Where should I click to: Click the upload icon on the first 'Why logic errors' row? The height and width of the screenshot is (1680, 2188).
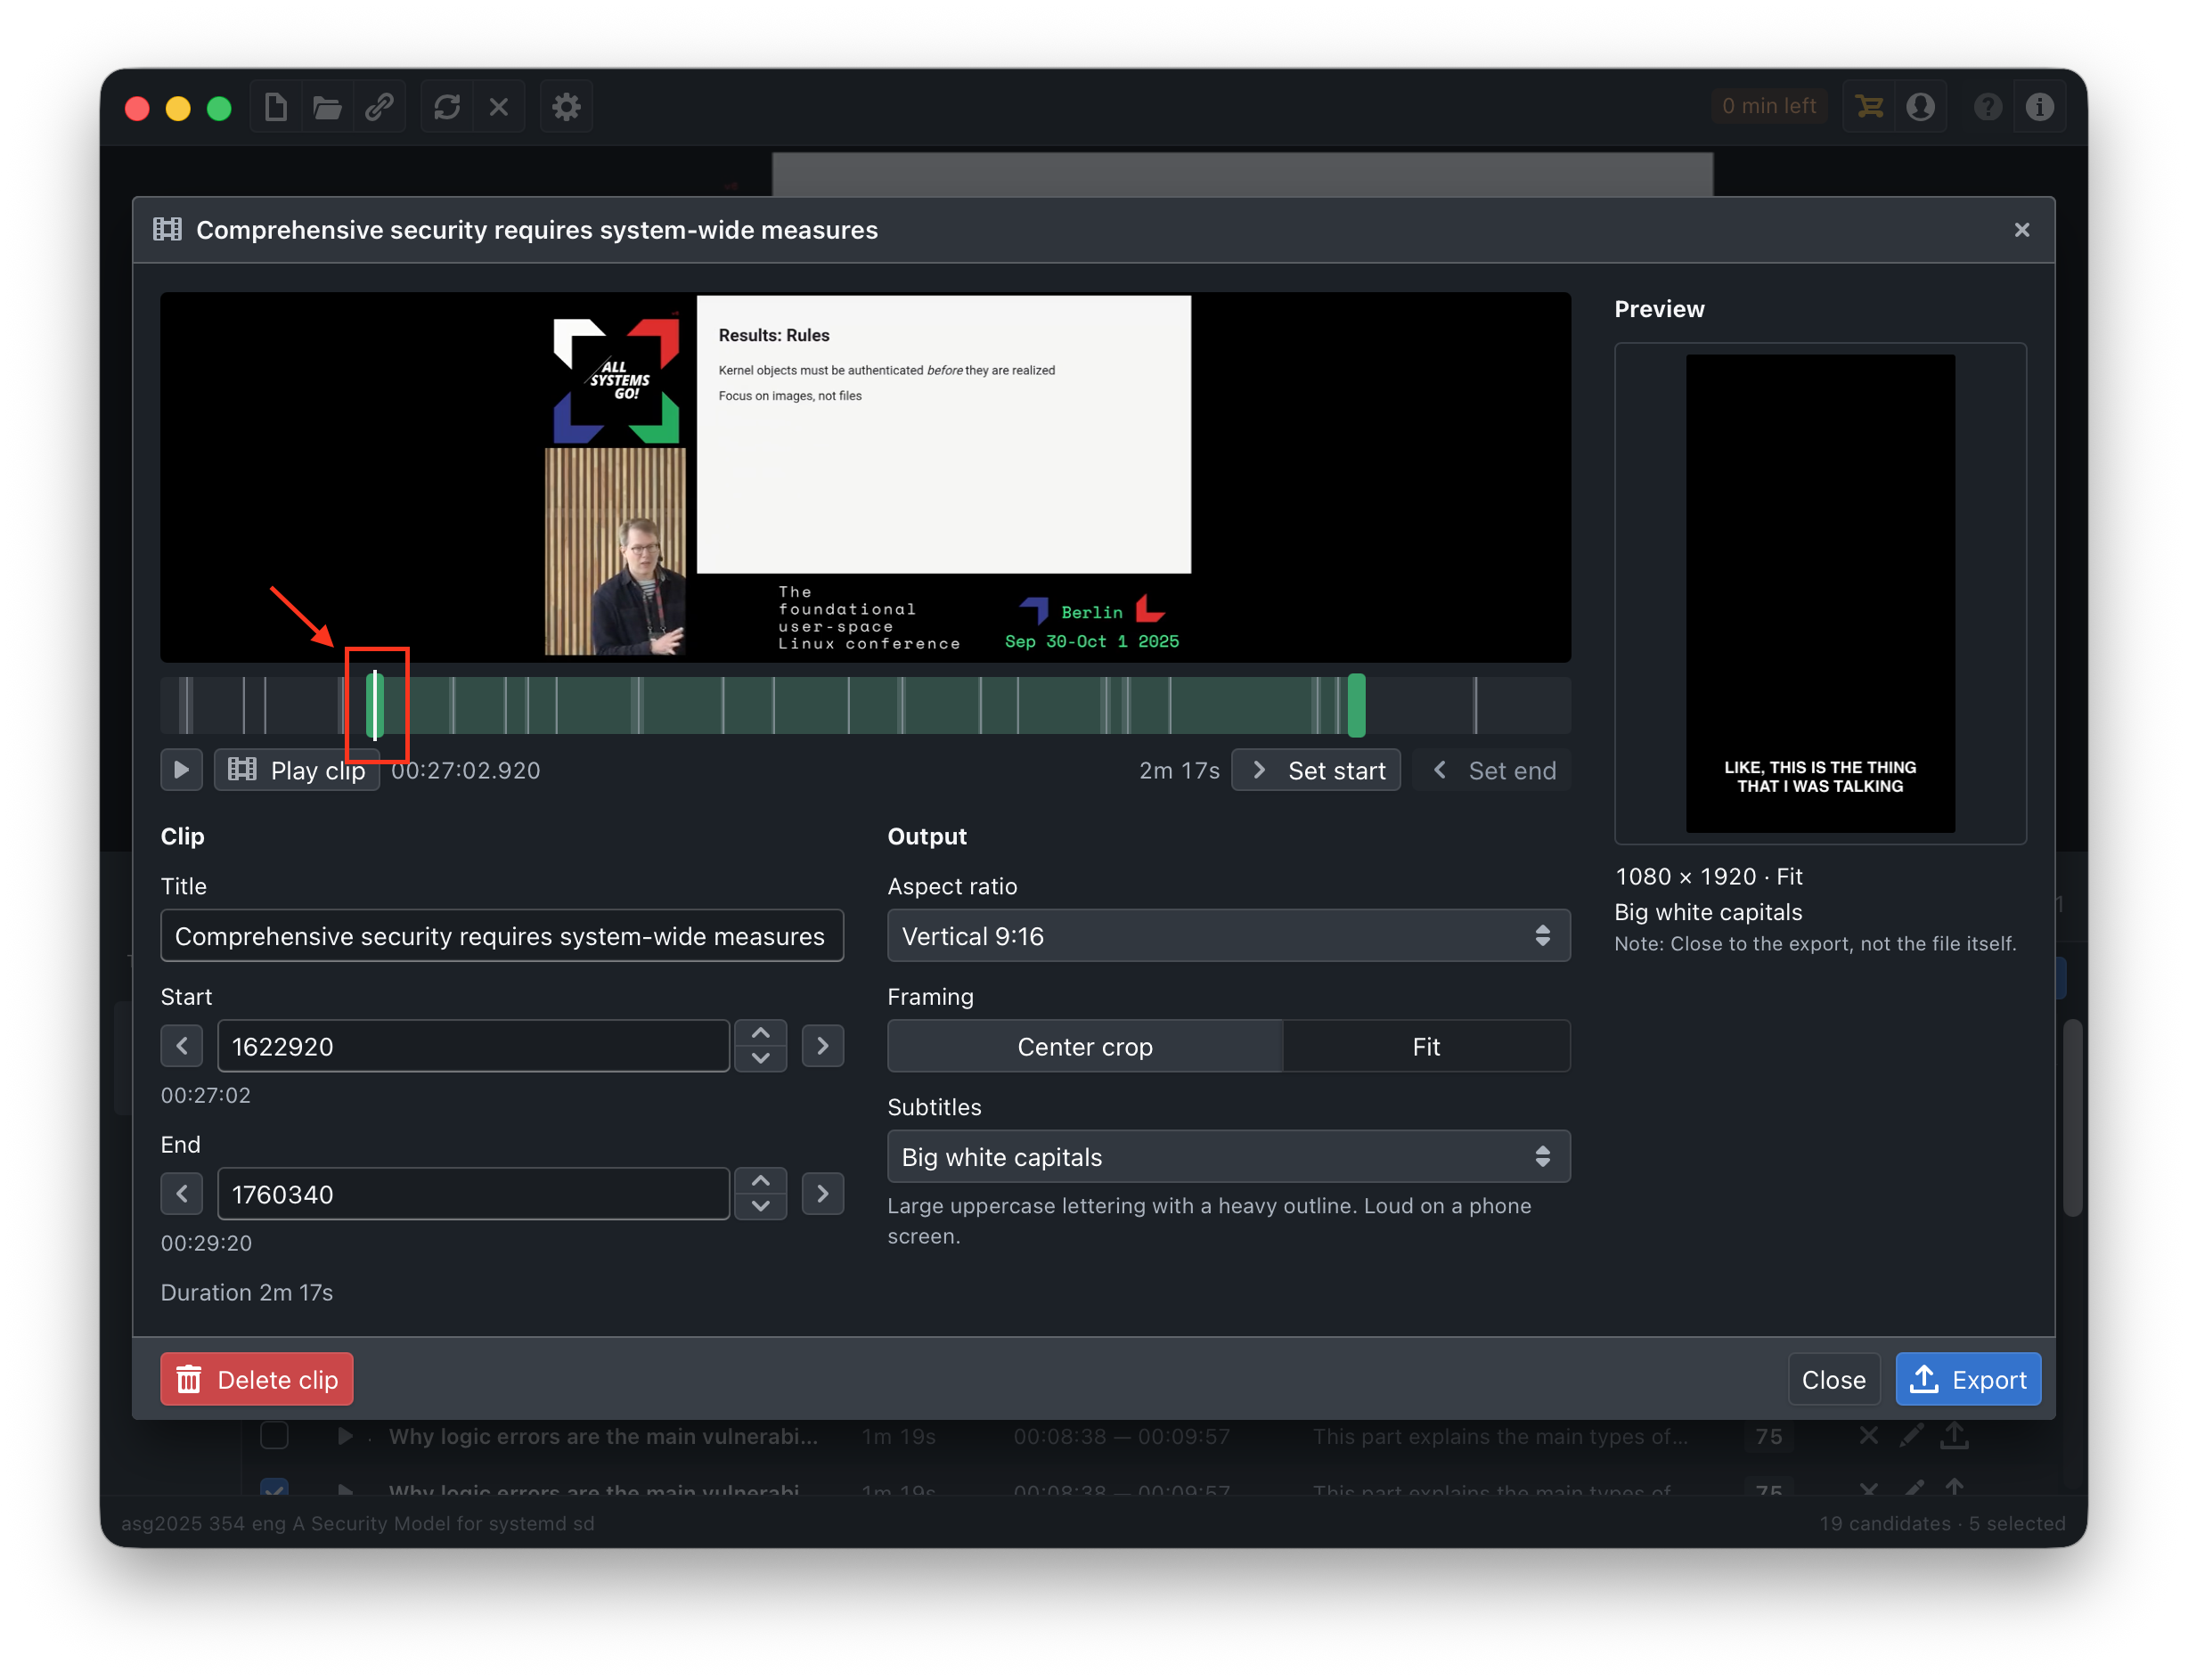(1954, 1436)
